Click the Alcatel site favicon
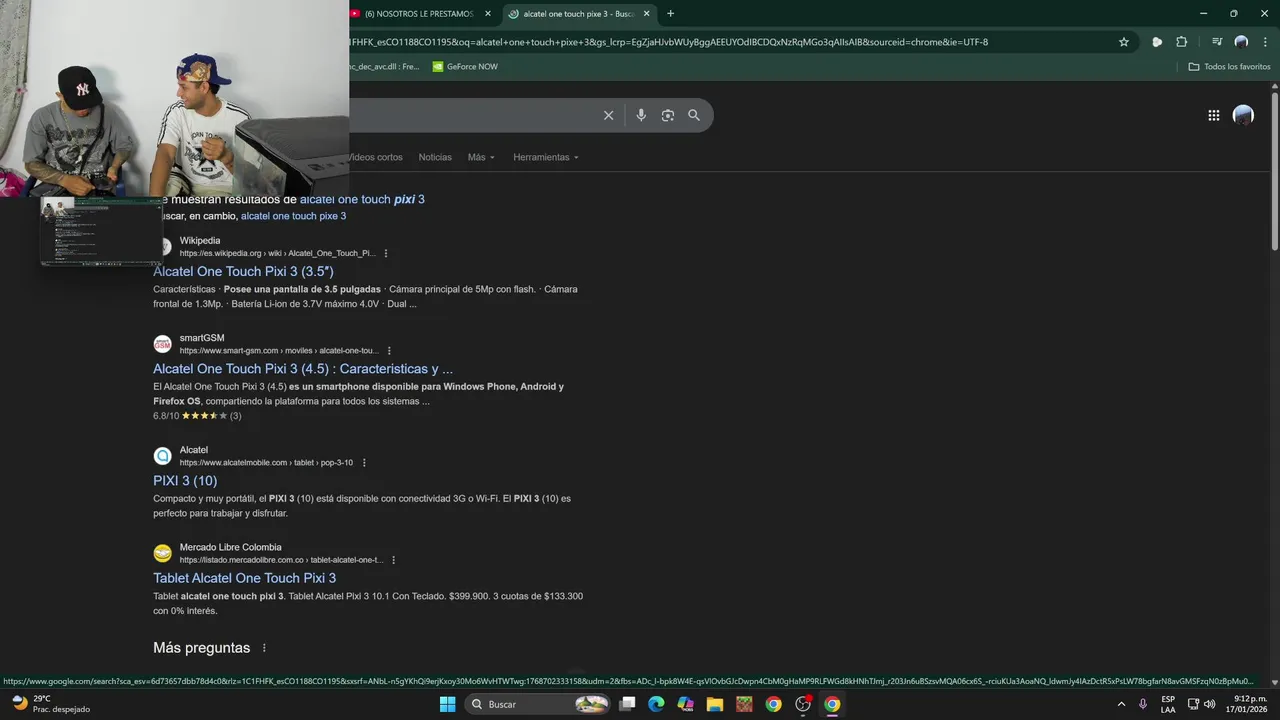This screenshot has height=720, width=1280. (162, 456)
